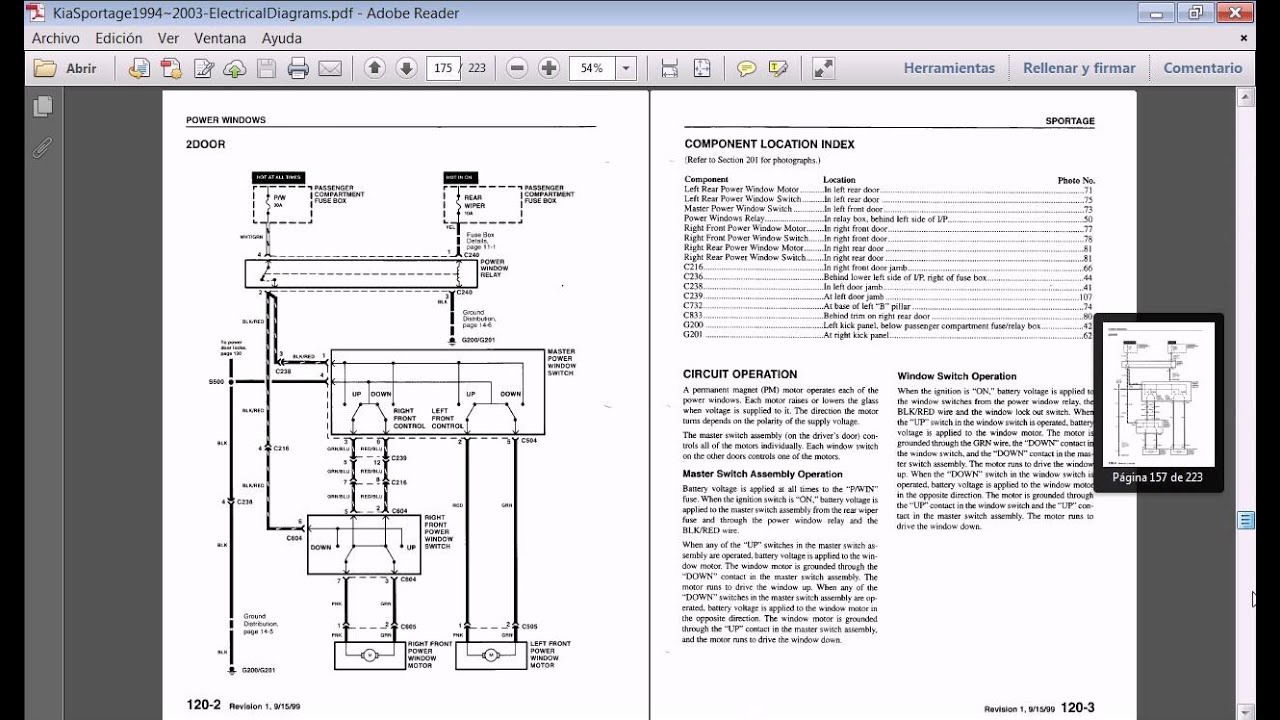This screenshot has width=1280, height=720.
Task: Click the Component column header
Action: coord(706,180)
